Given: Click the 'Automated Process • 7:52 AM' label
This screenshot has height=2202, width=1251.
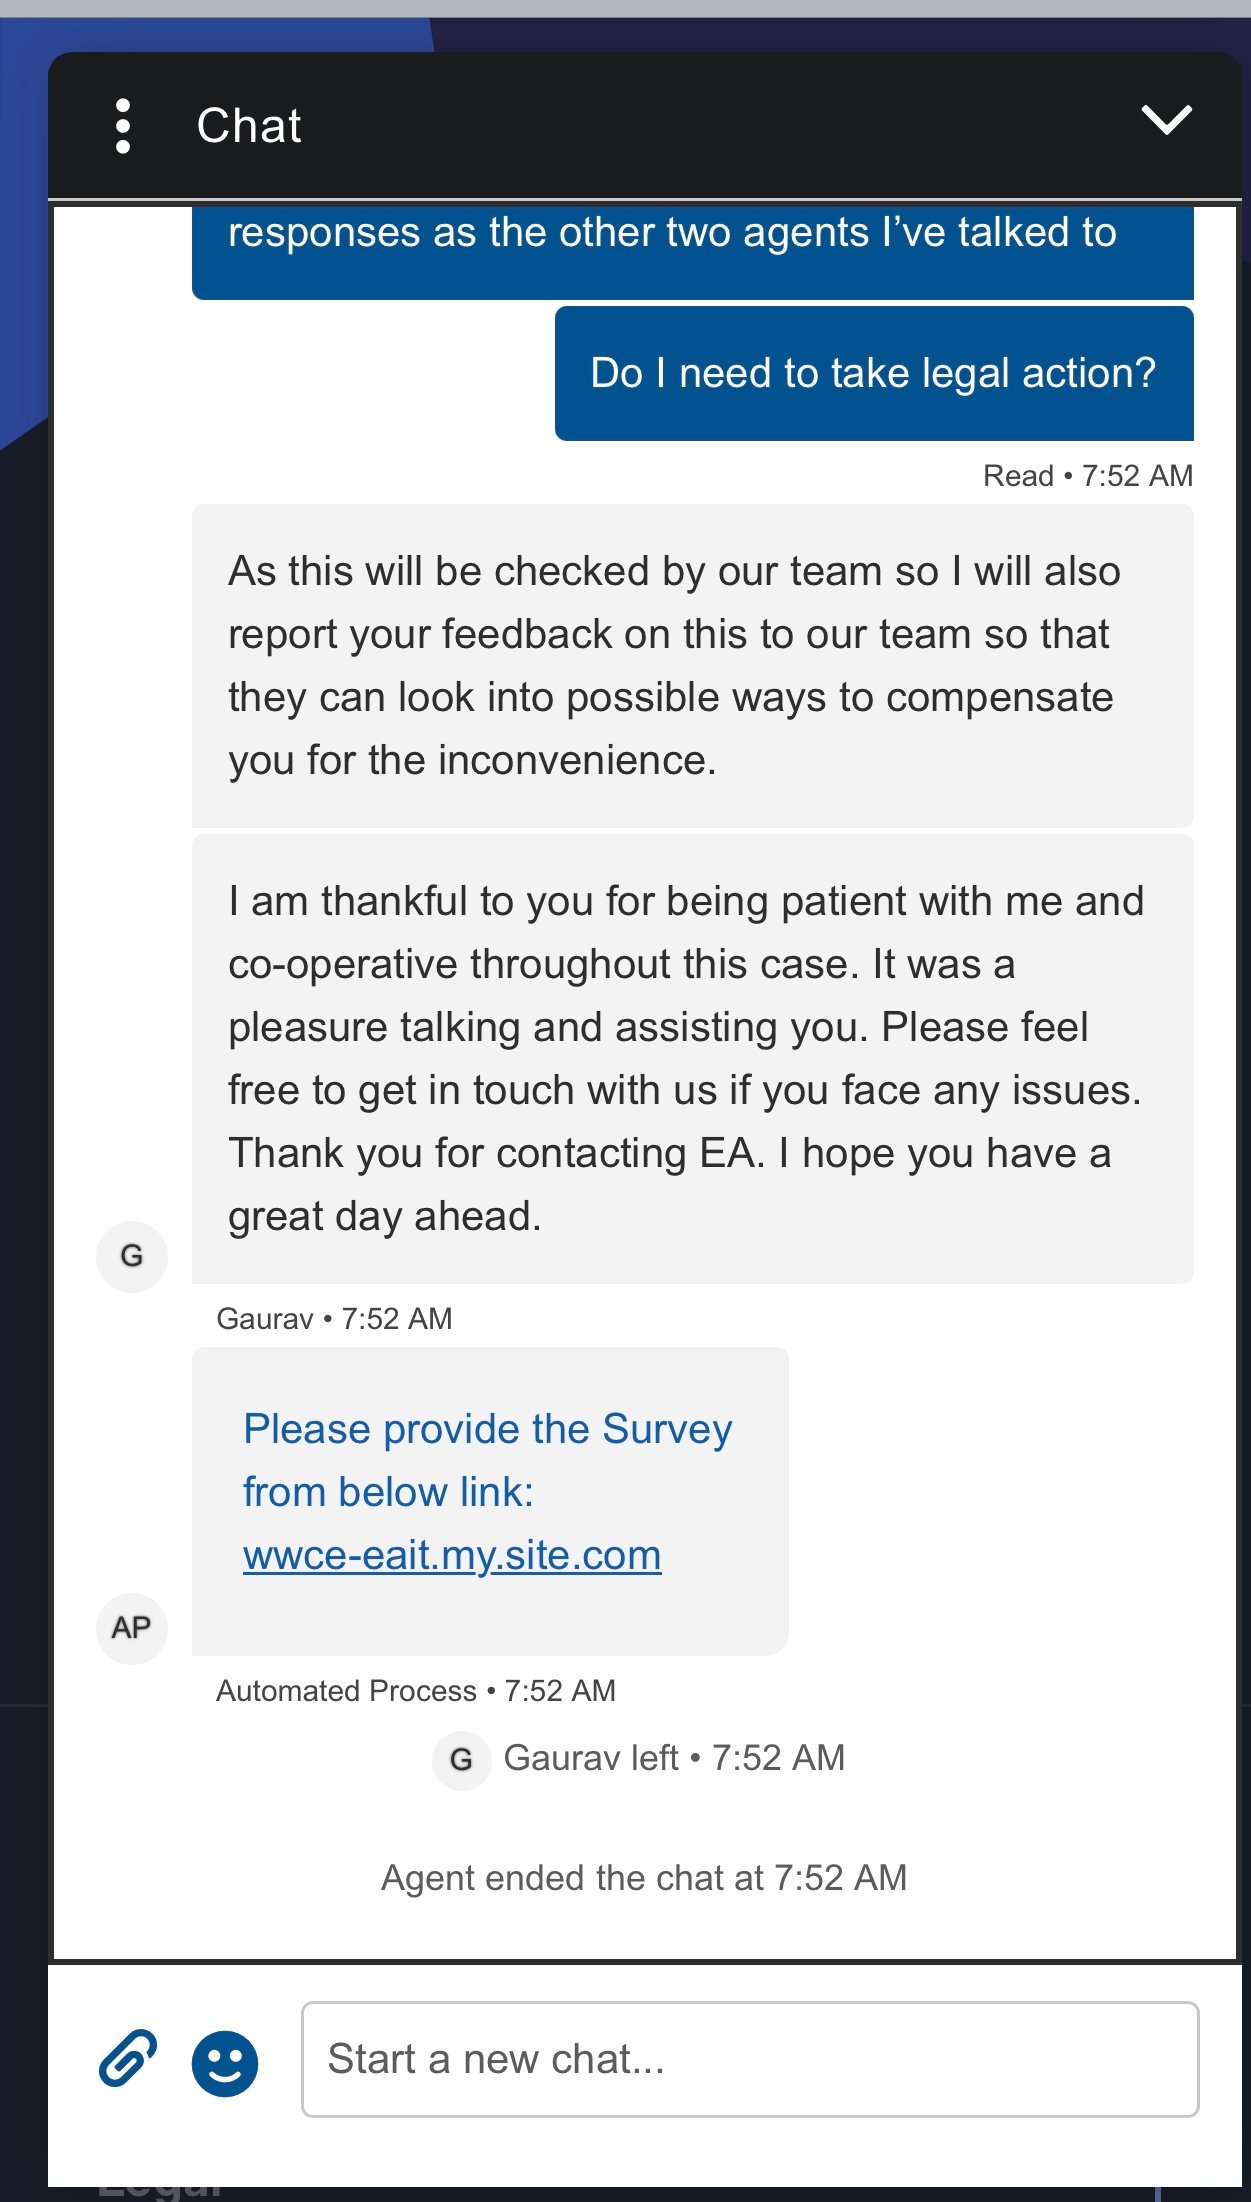Looking at the screenshot, I should pos(416,1691).
